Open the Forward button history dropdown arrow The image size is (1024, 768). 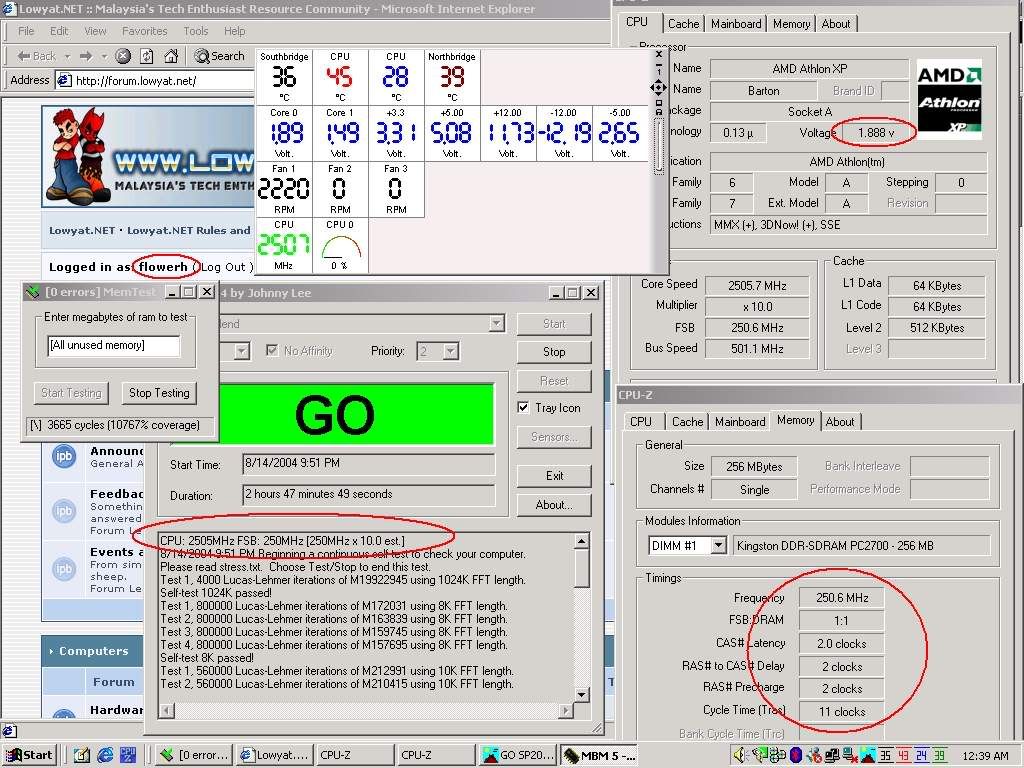(x=104, y=56)
